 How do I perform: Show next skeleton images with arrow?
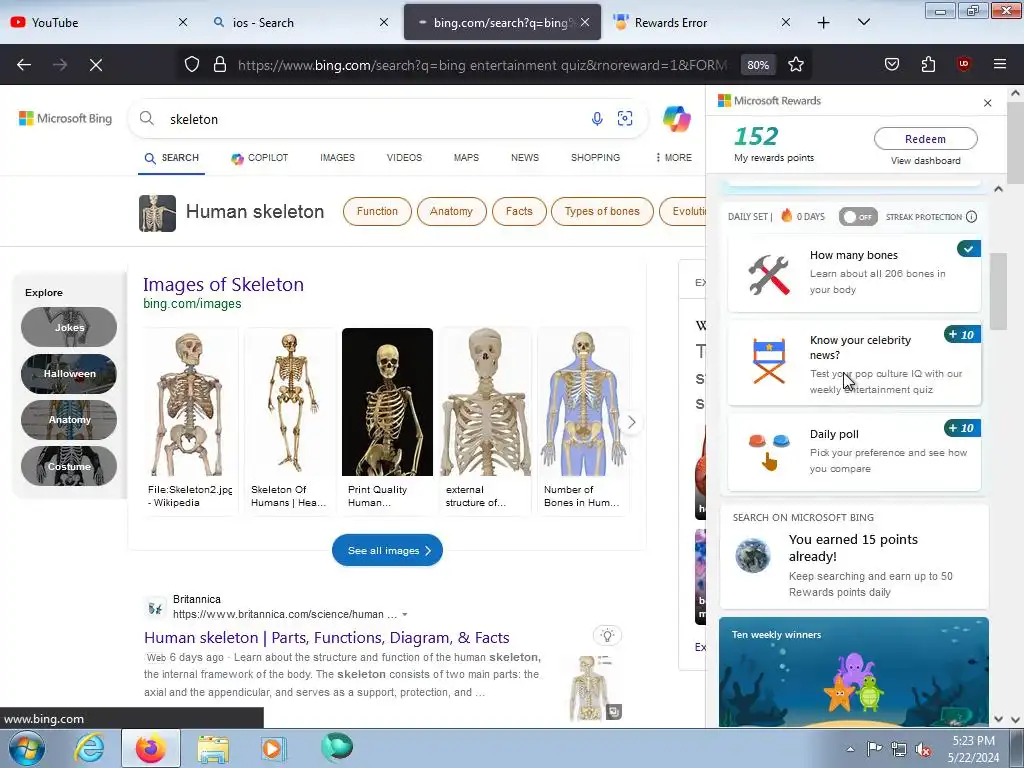pyautogui.click(x=631, y=422)
